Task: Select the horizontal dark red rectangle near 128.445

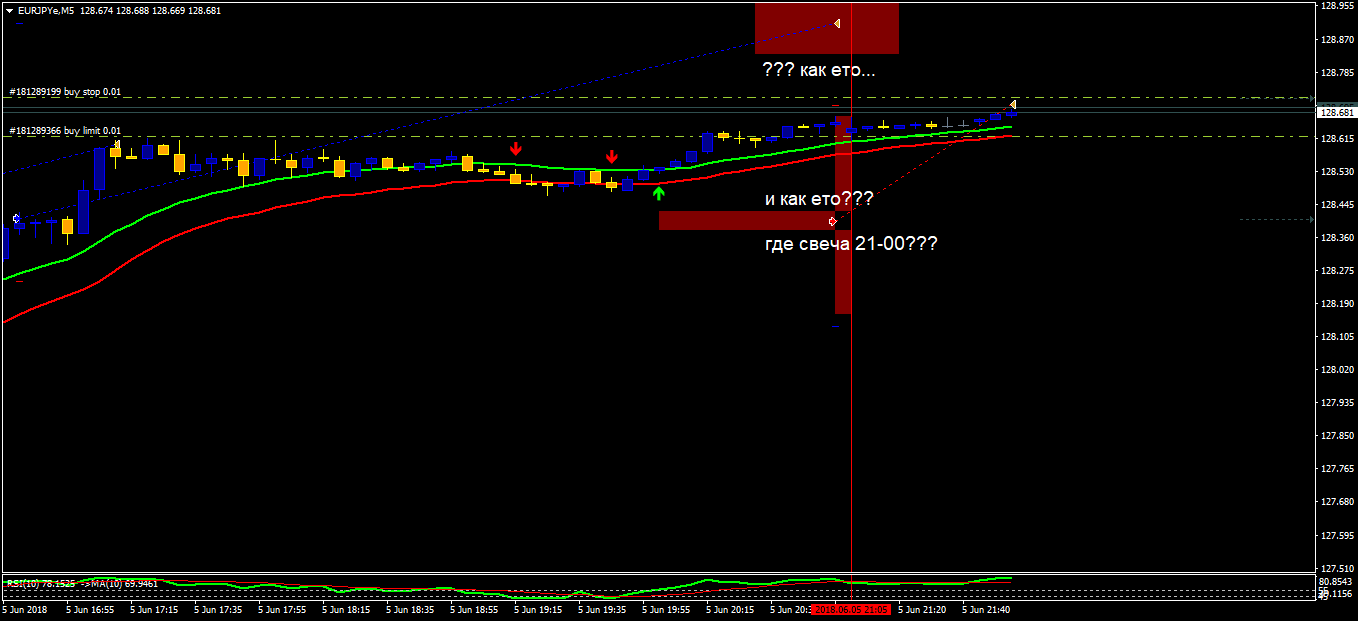Action: 746,221
